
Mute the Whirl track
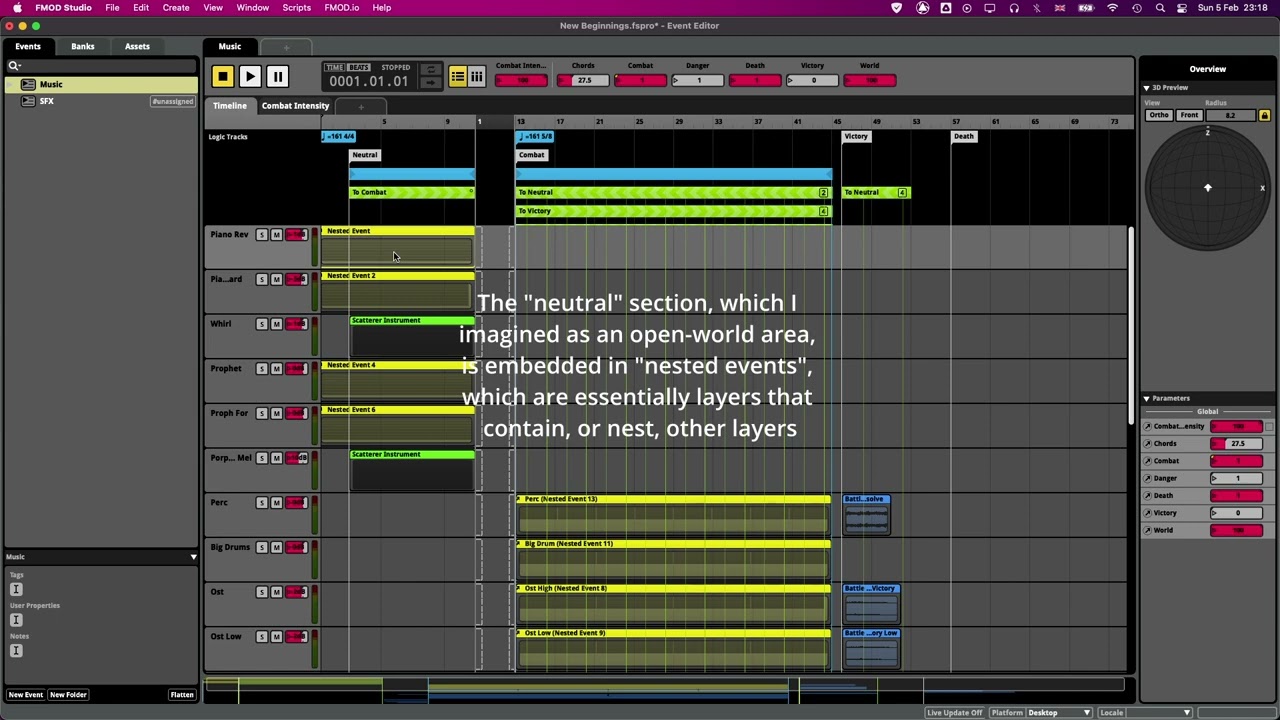click(x=276, y=324)
